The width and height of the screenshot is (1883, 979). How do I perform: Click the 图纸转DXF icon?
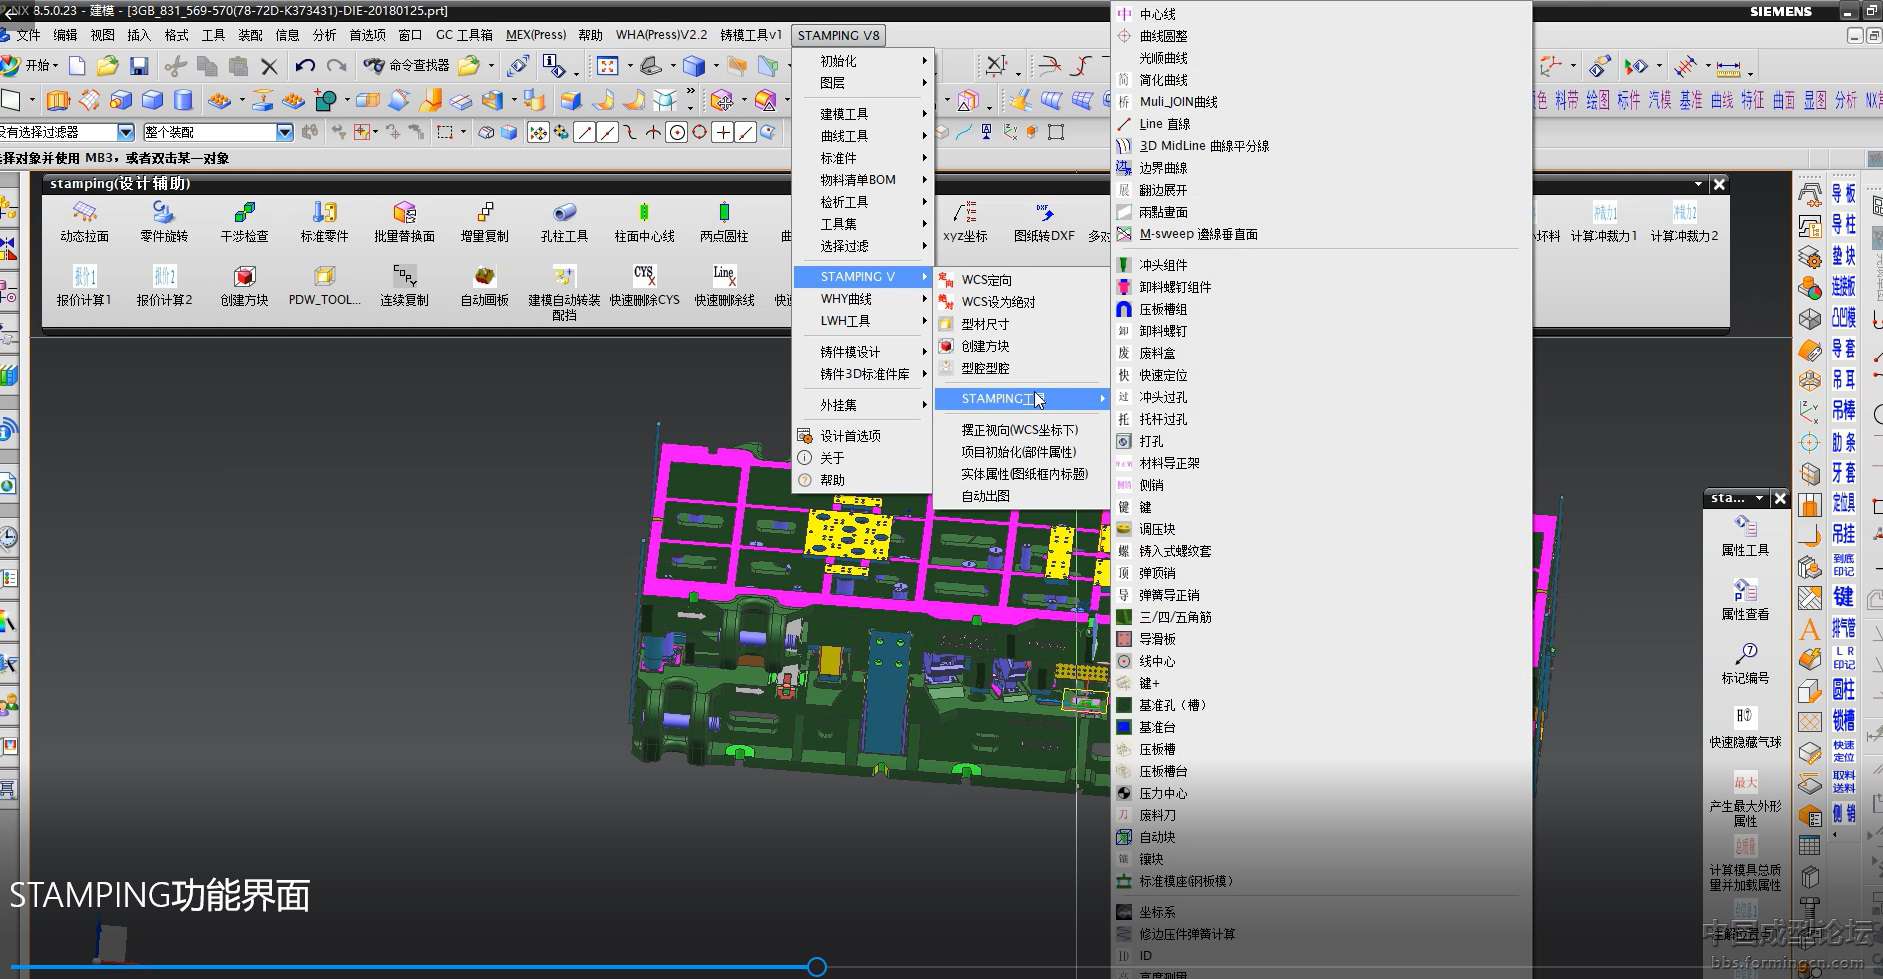click(1044, 213)
